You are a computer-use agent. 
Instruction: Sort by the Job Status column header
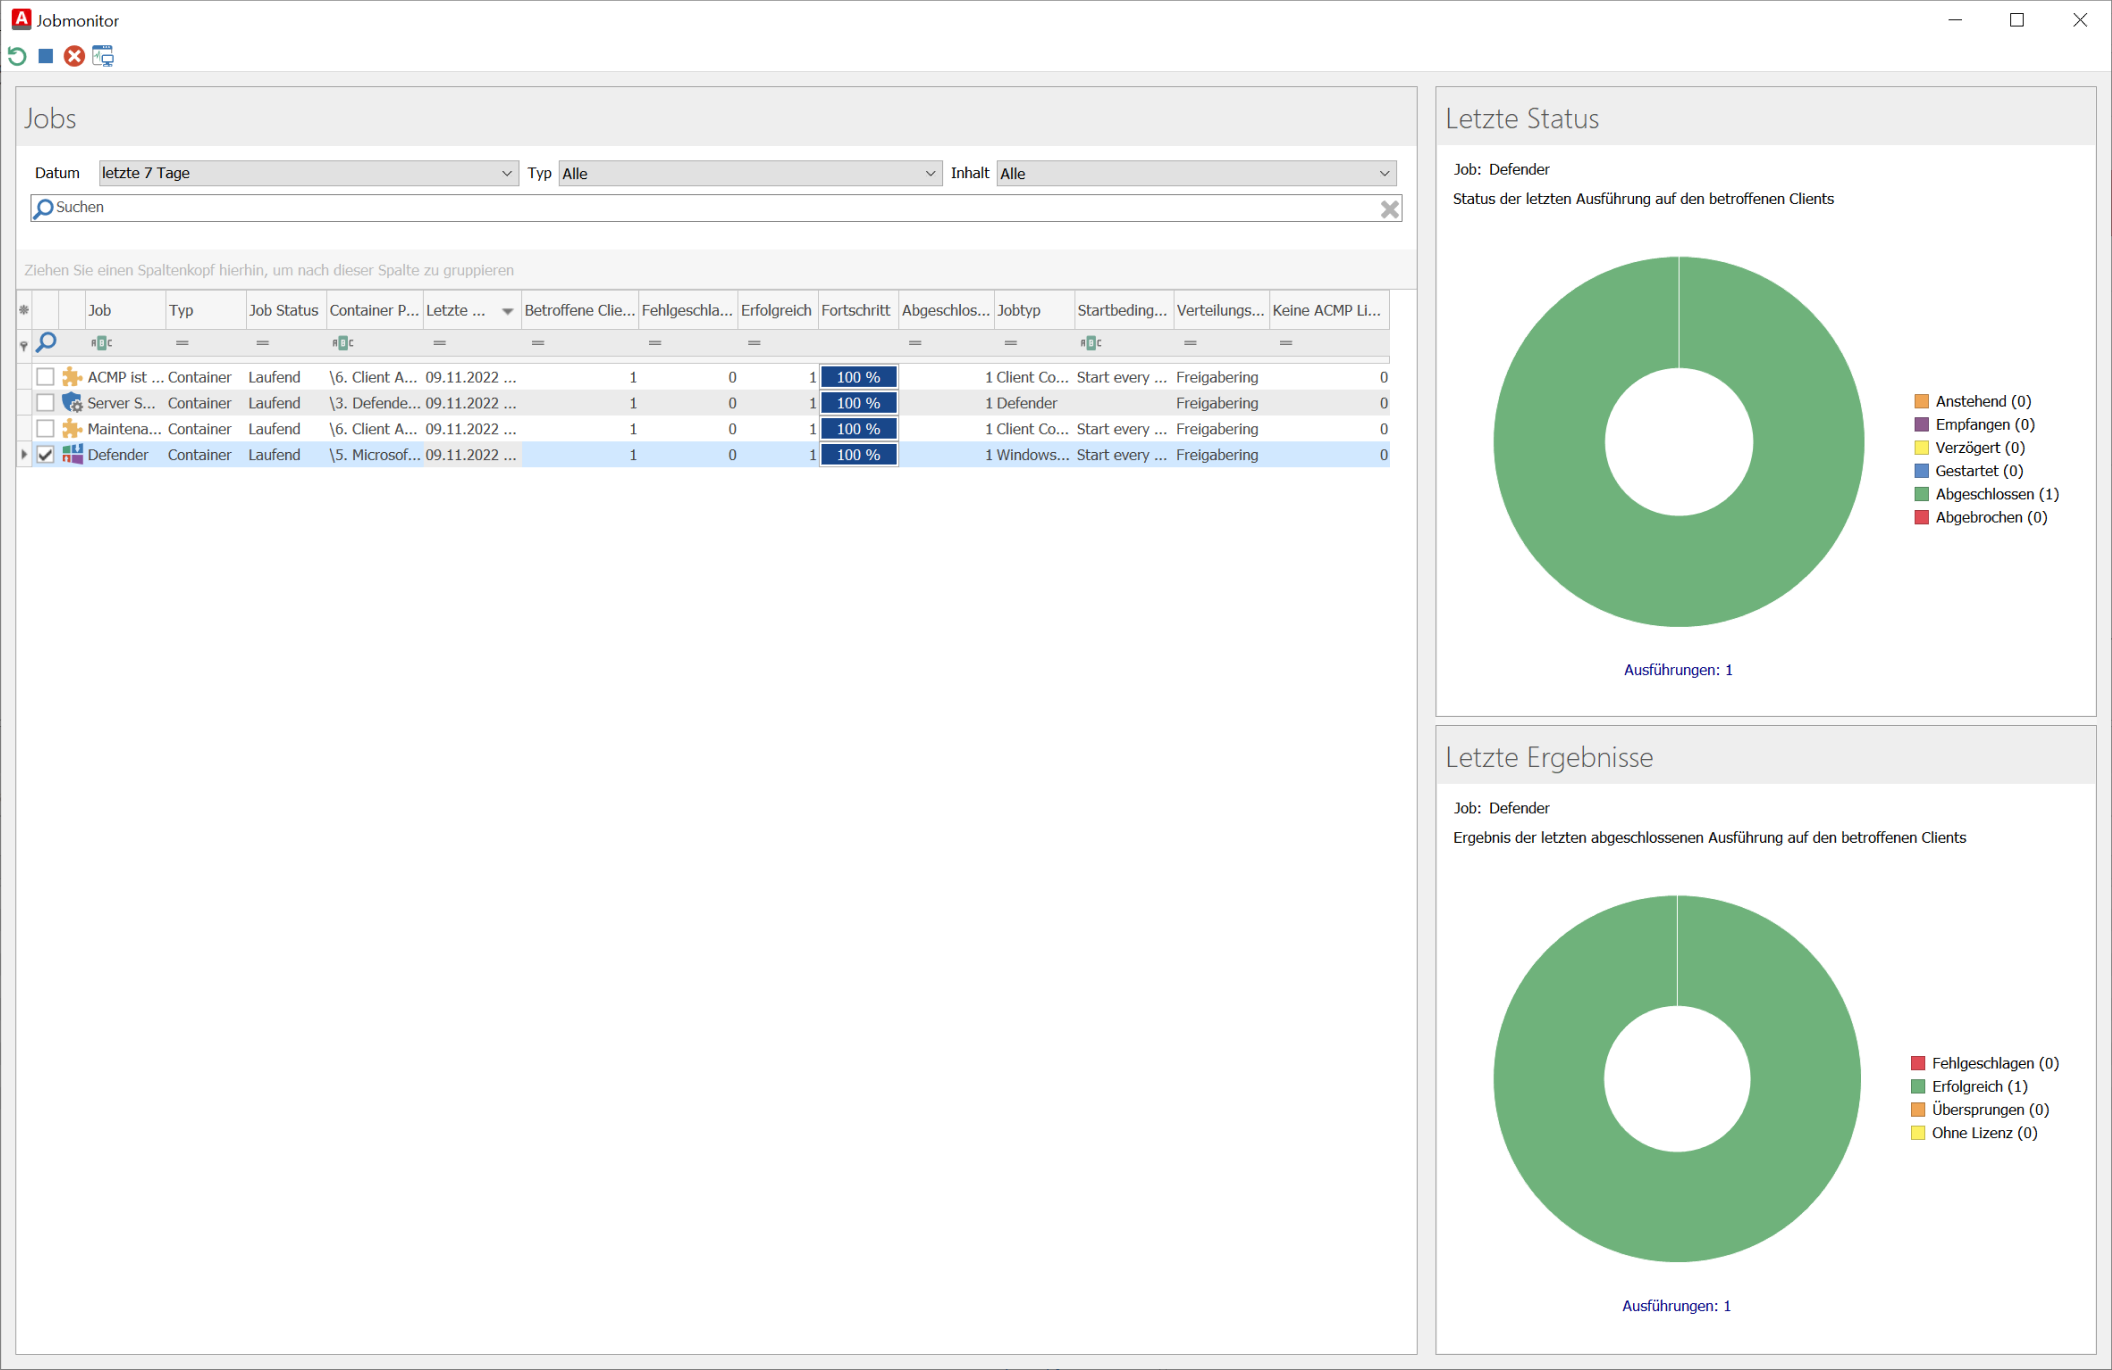[x=284, y=310]
